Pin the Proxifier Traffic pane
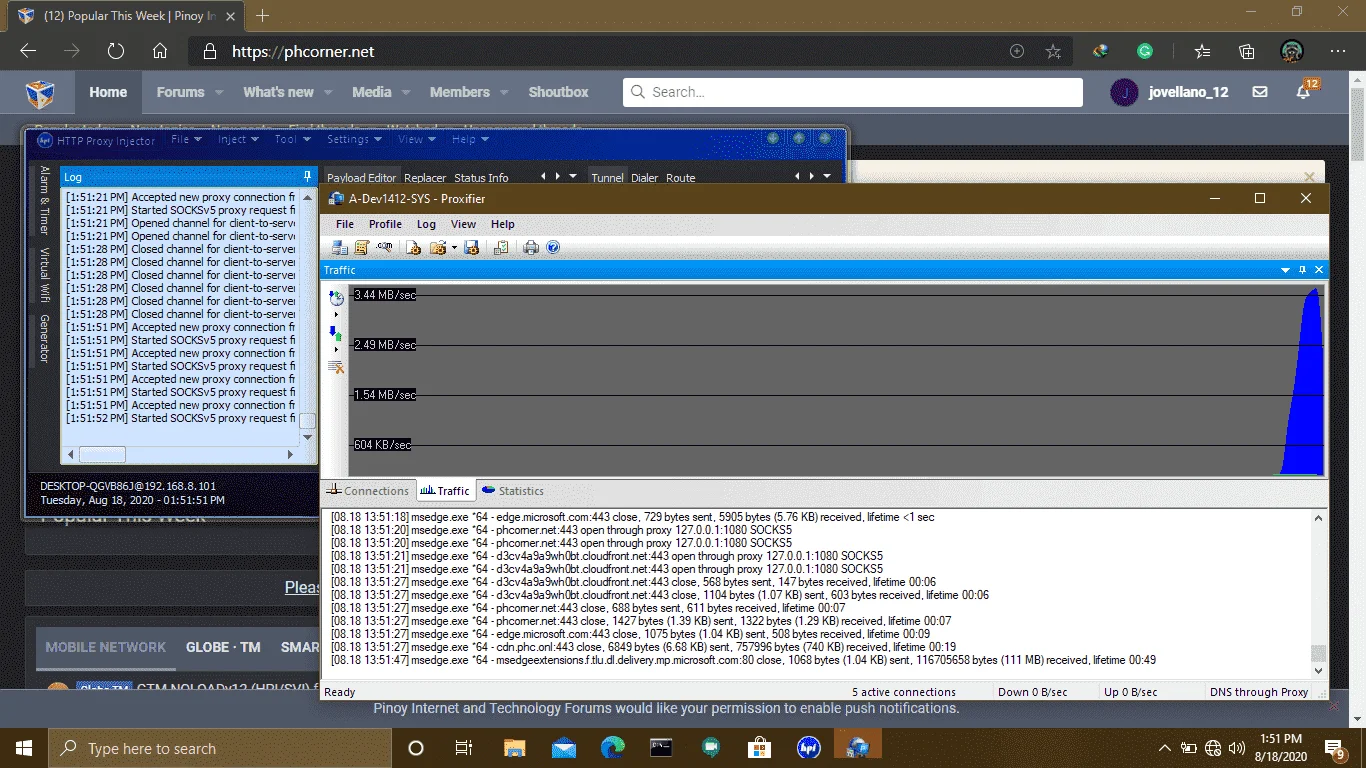Viewport: 1366px width, 768px height. [x=1302, y=270]
